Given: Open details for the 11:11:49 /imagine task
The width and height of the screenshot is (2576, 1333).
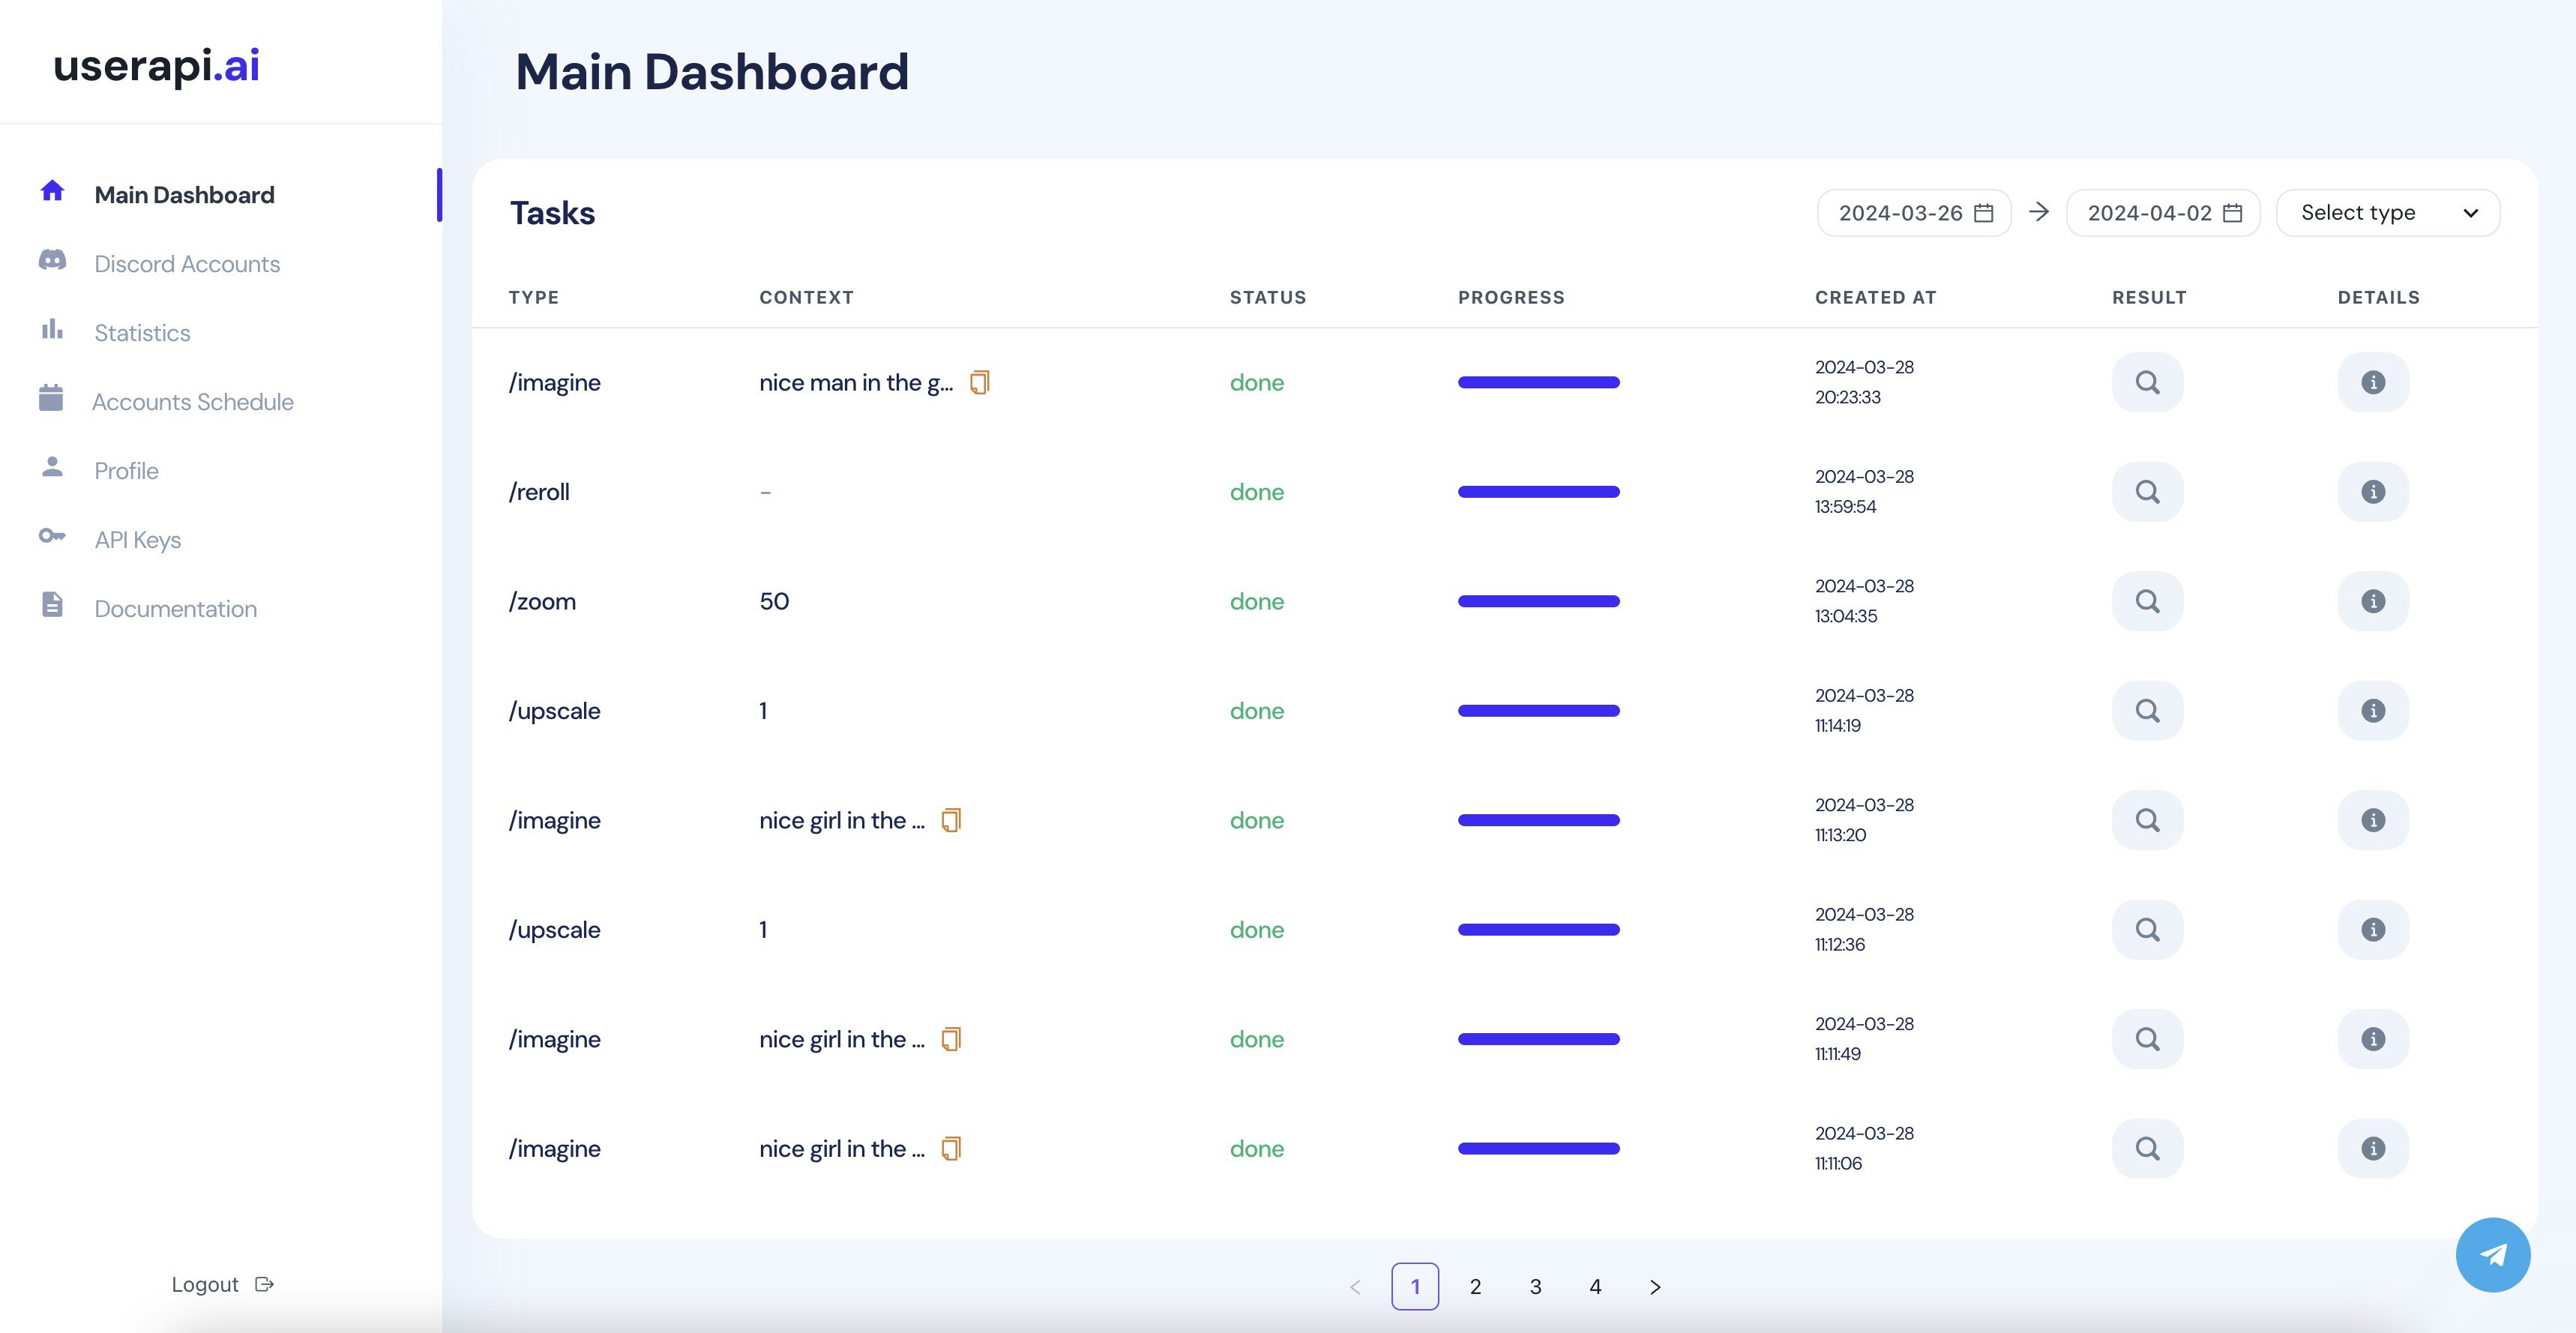Looking at the screenshot, I should click(x=2372, y=1039).
